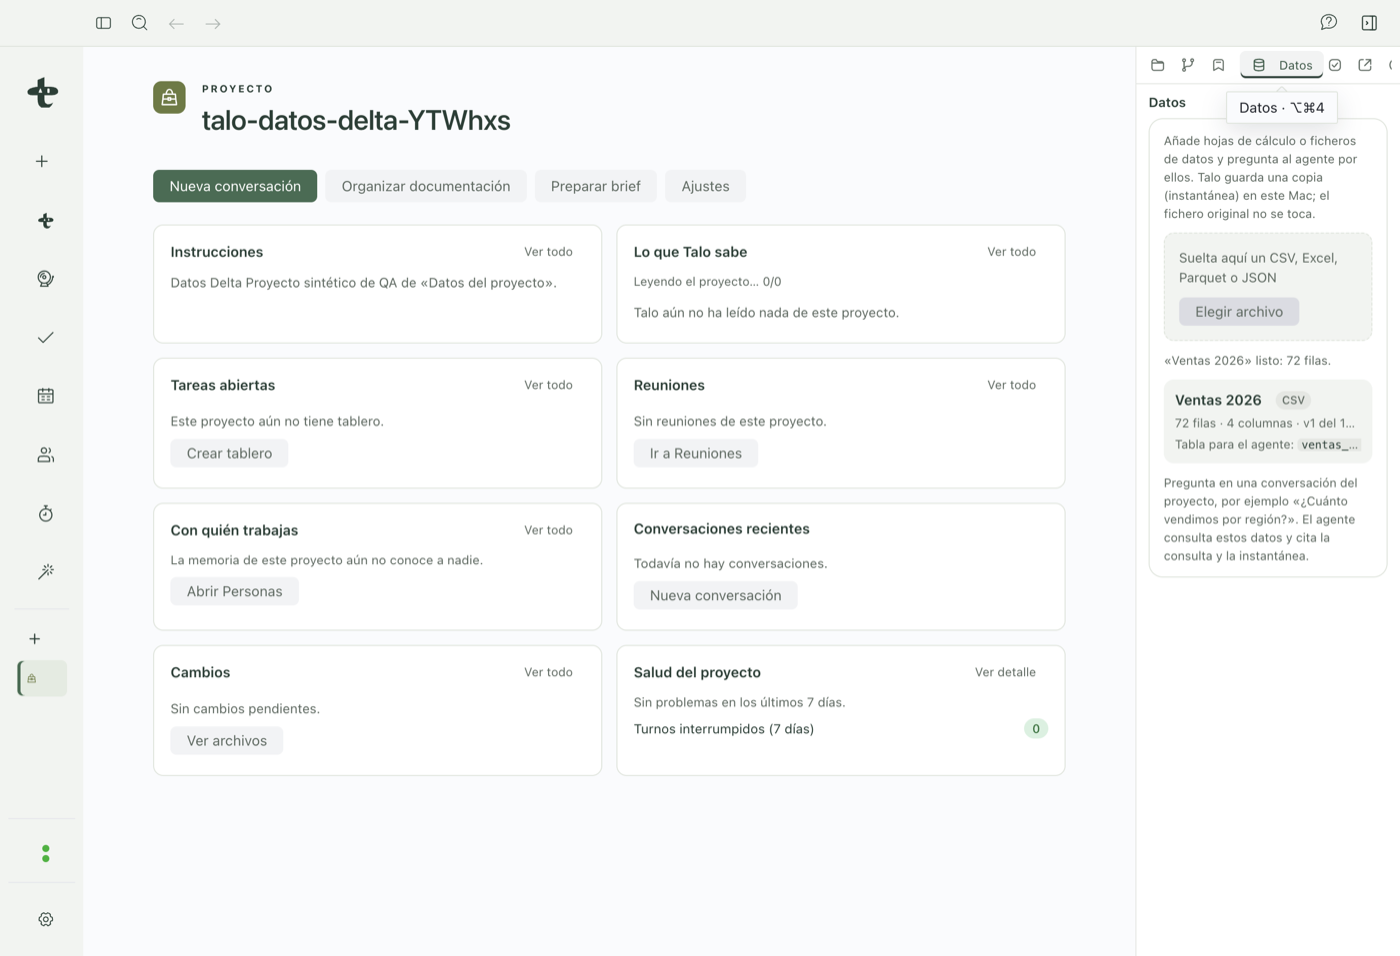Viewport: 1400px width, 956px height.
Task: Open the external link panel tab
Action: pyautogui.click(x=1365, y=65)
